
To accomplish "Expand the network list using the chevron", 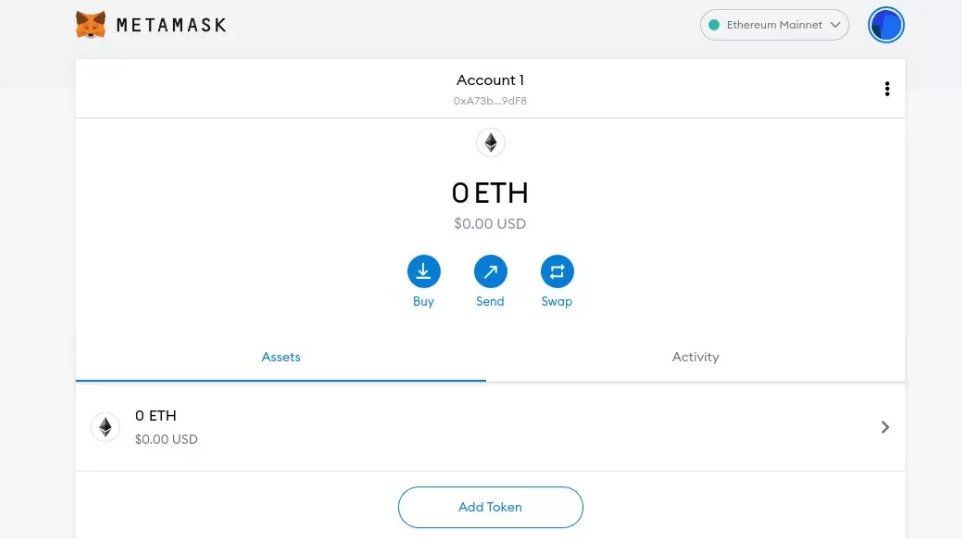I will click(835, 25).
